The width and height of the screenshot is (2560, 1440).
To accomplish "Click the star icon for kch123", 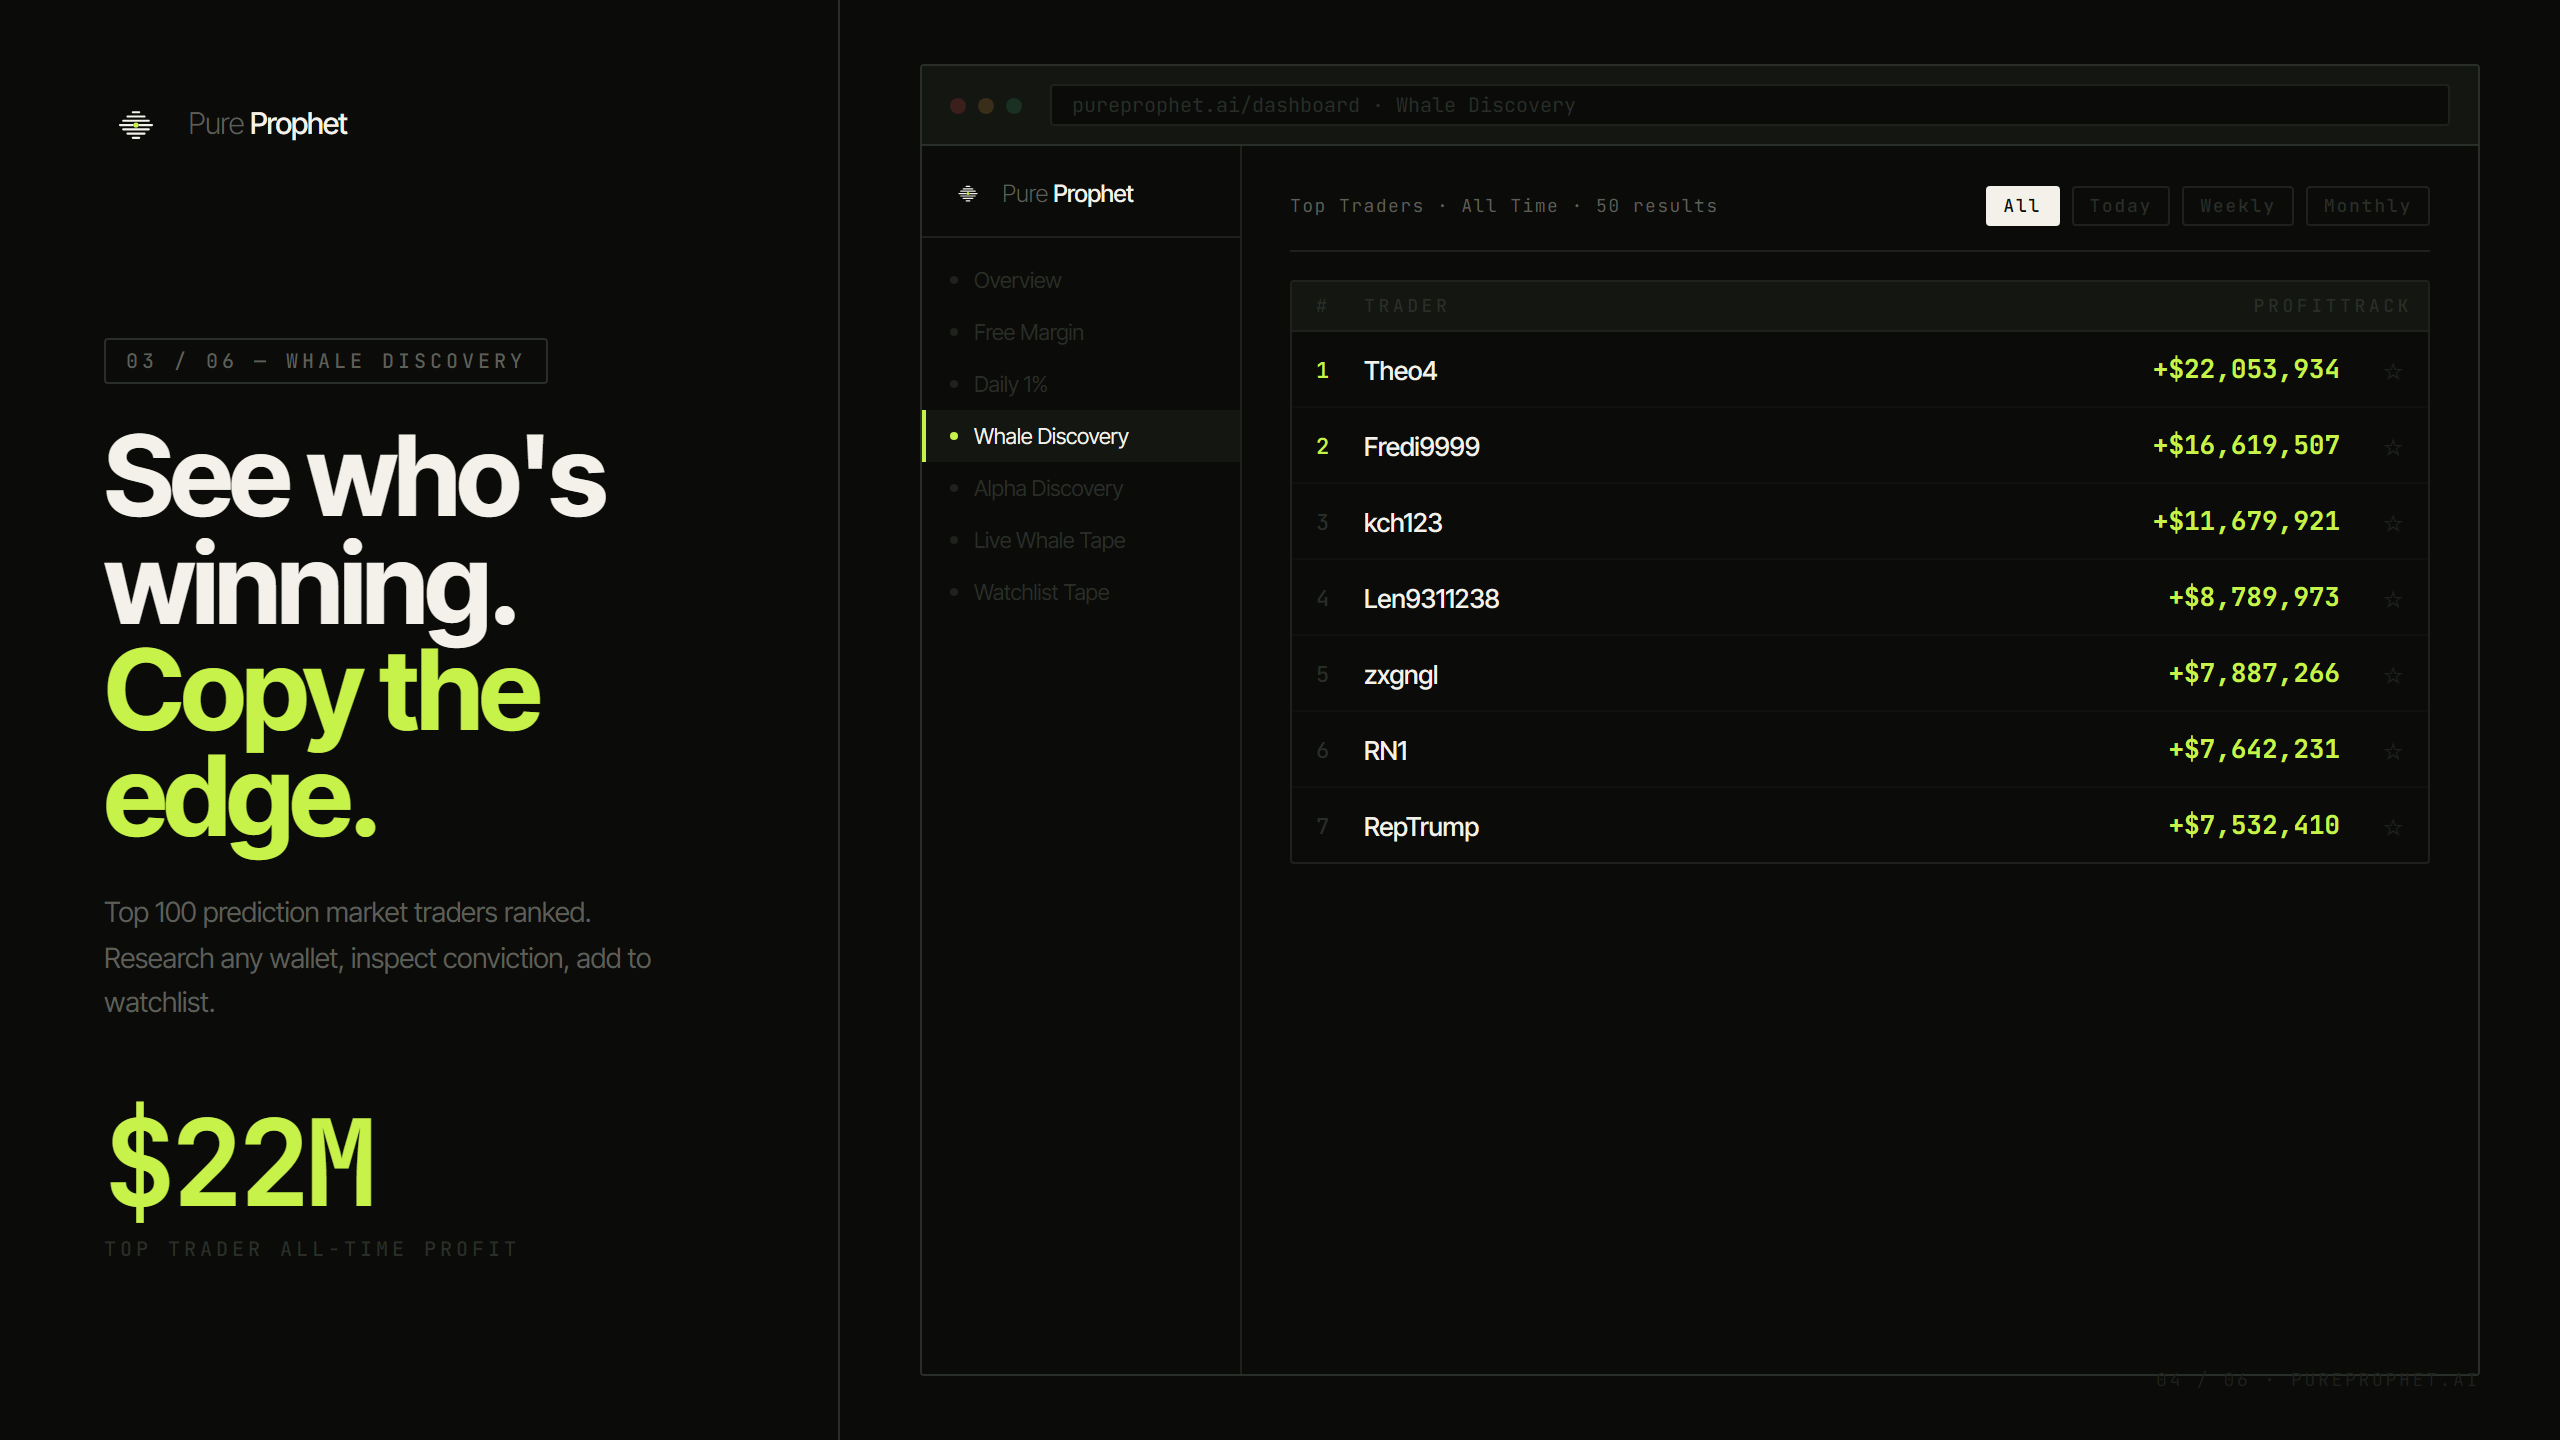I will pos(2392,524).
